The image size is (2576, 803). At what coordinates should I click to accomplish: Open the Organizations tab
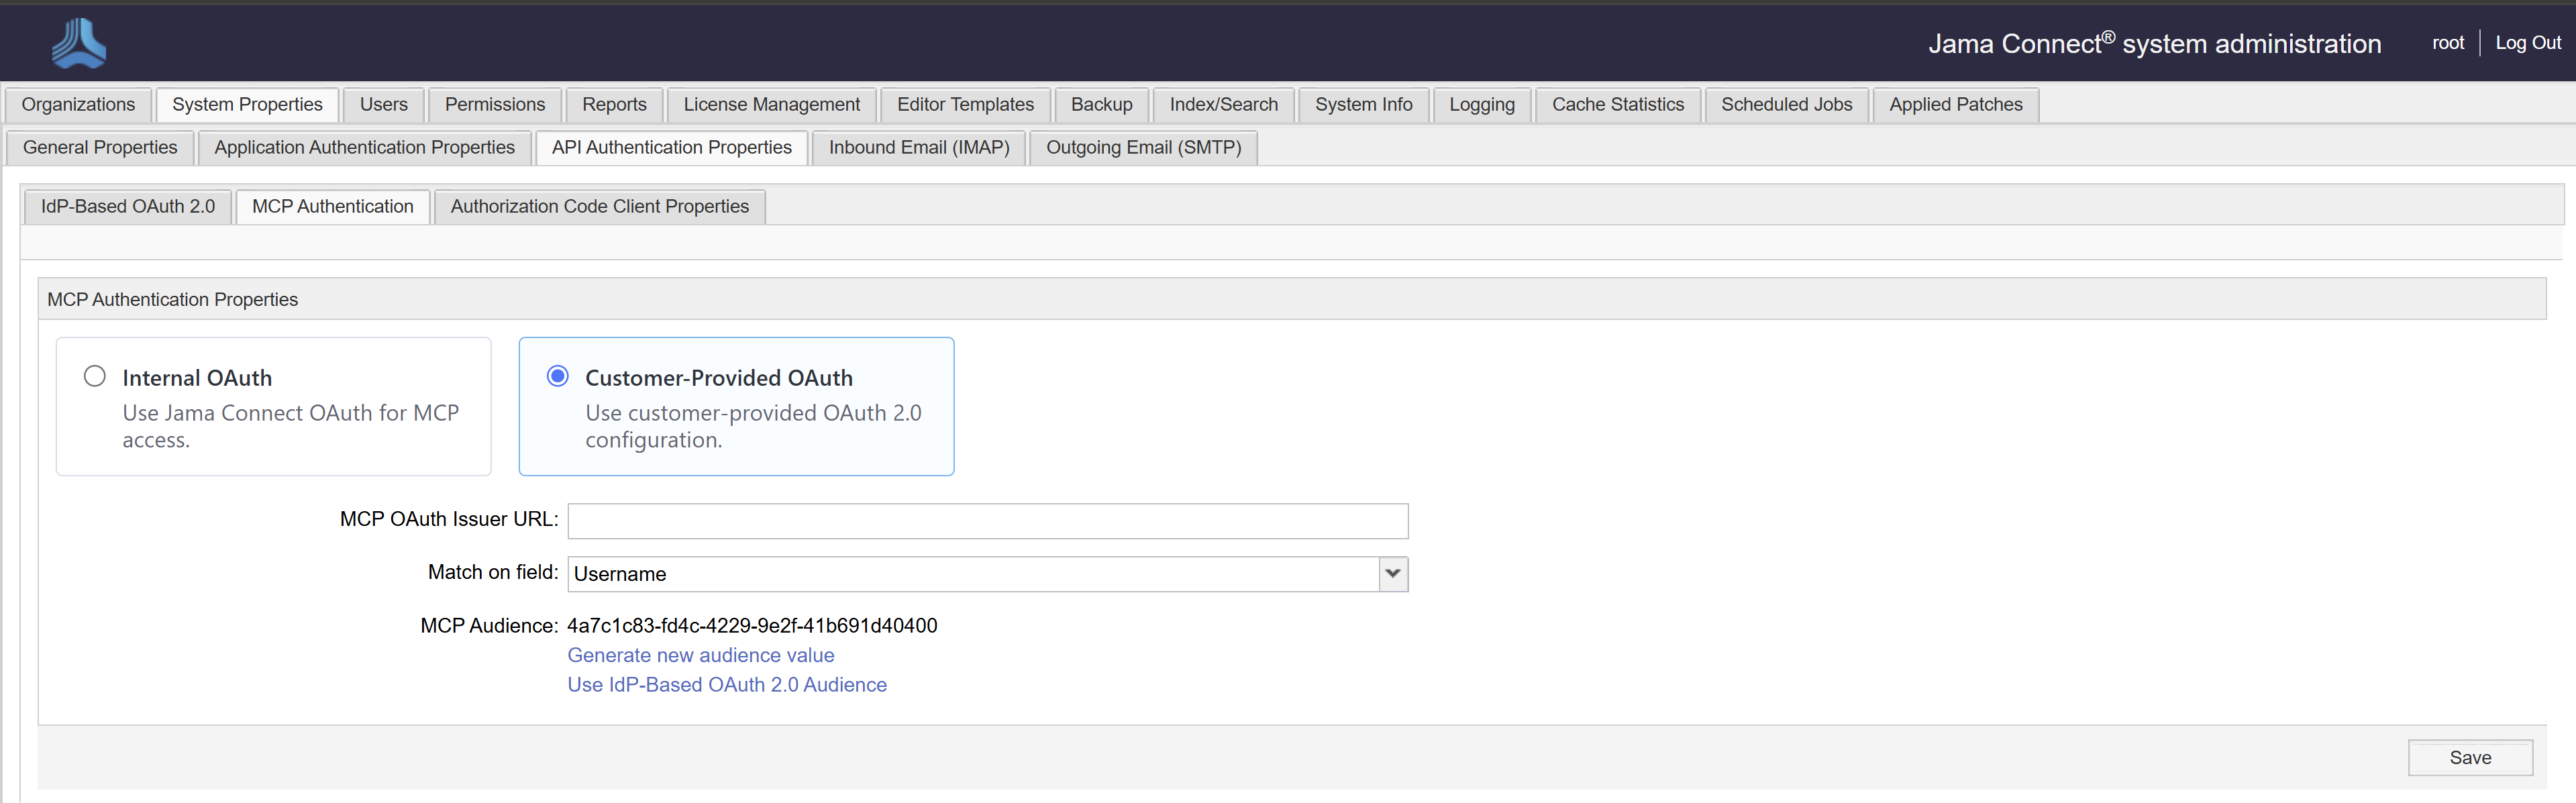pos(78,105)
